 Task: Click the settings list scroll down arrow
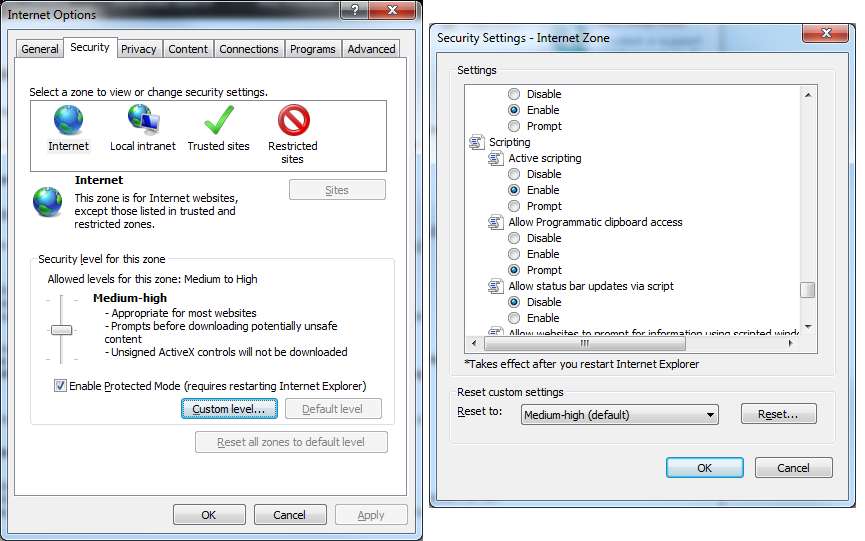808,326
